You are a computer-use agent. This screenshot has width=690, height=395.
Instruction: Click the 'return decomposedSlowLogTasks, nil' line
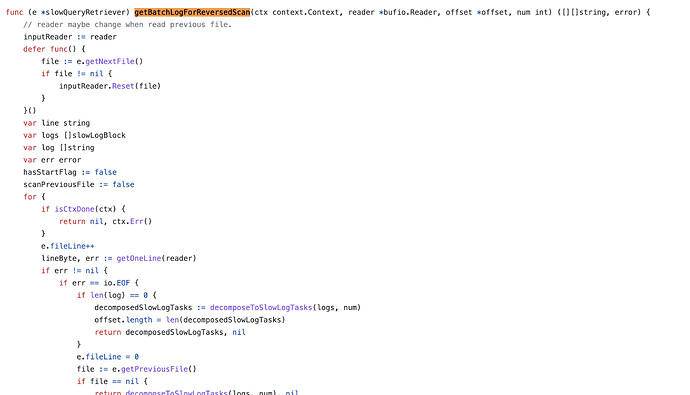point(170,333)
